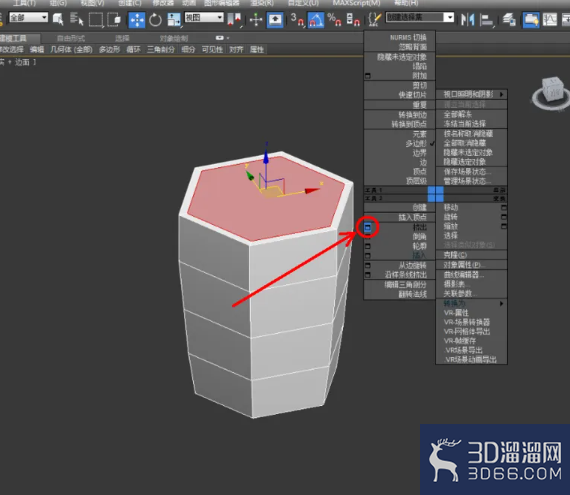Image resolution: width=570 pixels, height=495 pixels.
Task: Open settings box next to 移动
Action: coord(503,208)
